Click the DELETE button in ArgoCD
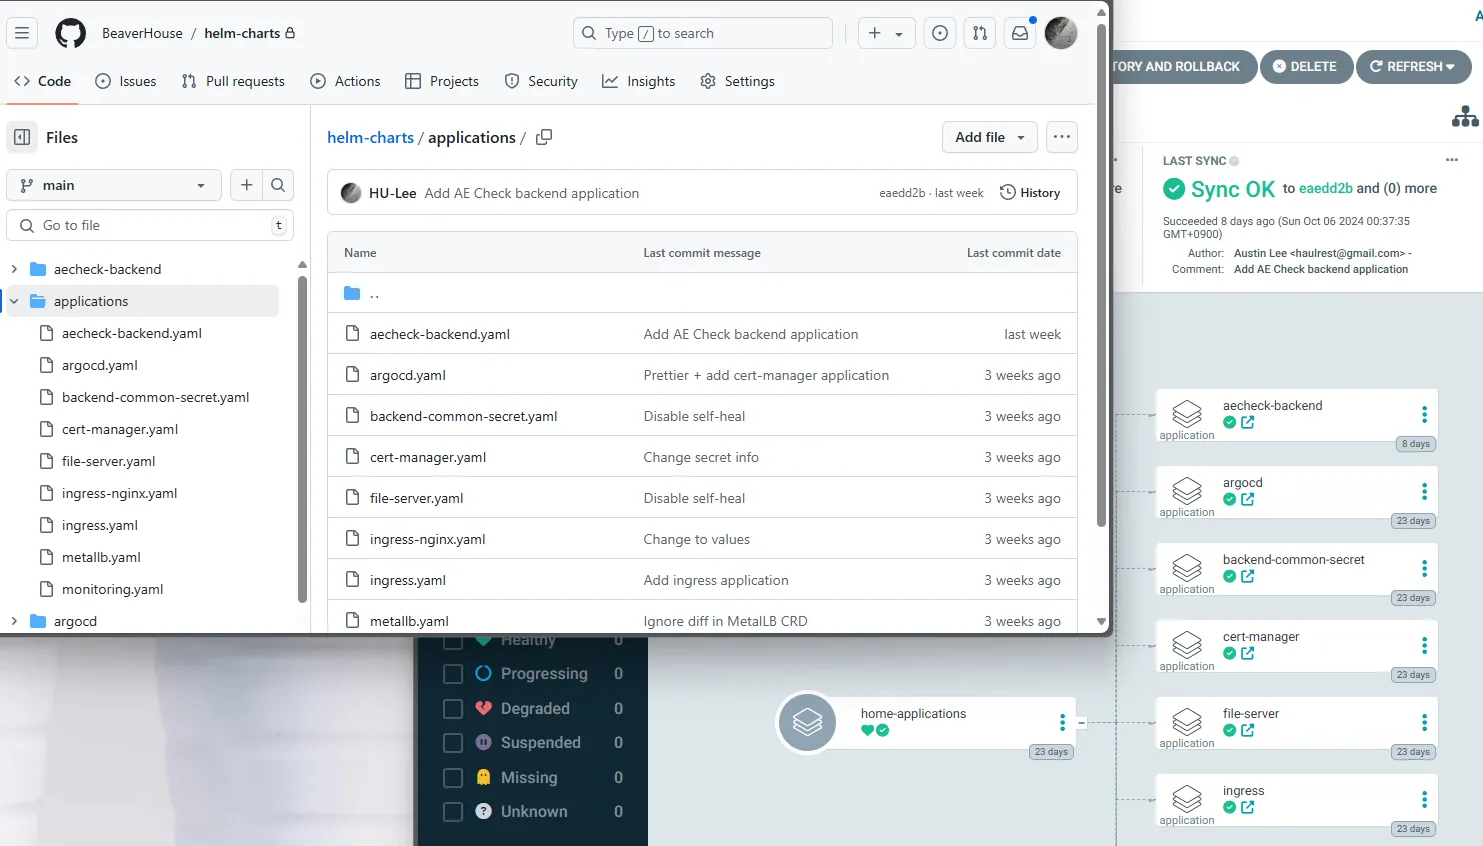The width and height of the screenshot is (1483, 846). 1306,67
